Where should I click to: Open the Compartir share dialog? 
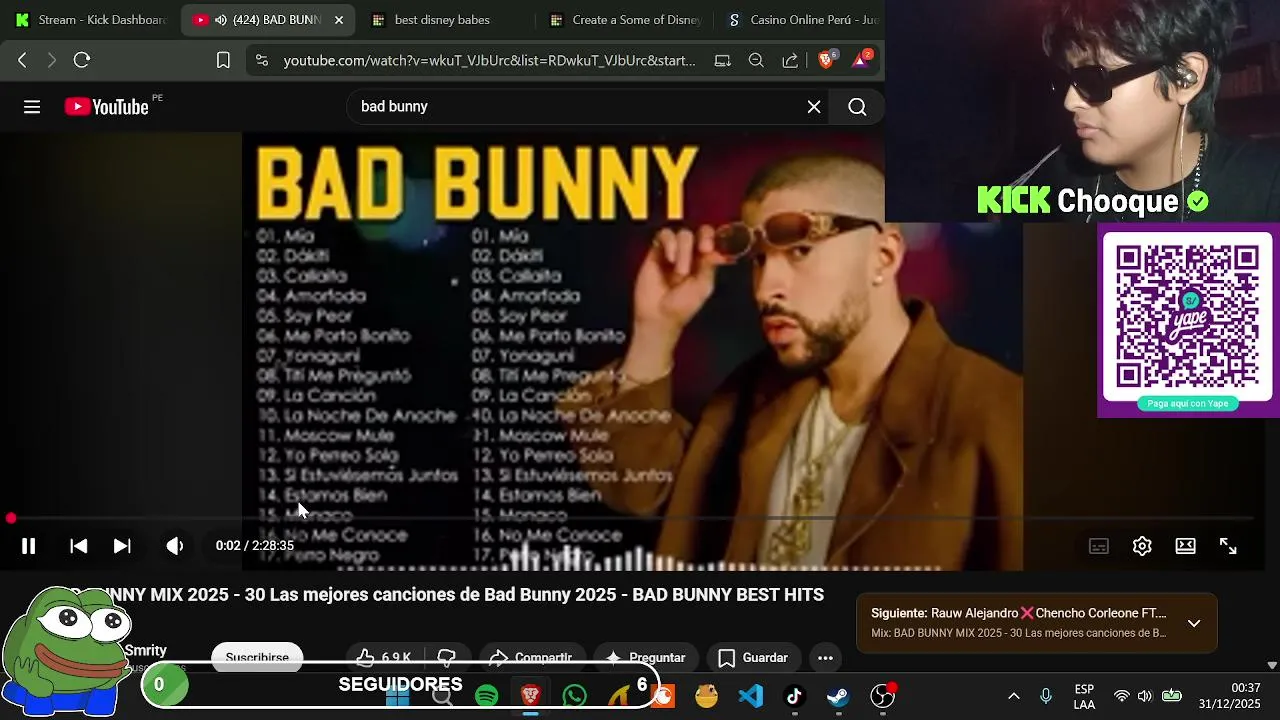[x=530, y=657]
